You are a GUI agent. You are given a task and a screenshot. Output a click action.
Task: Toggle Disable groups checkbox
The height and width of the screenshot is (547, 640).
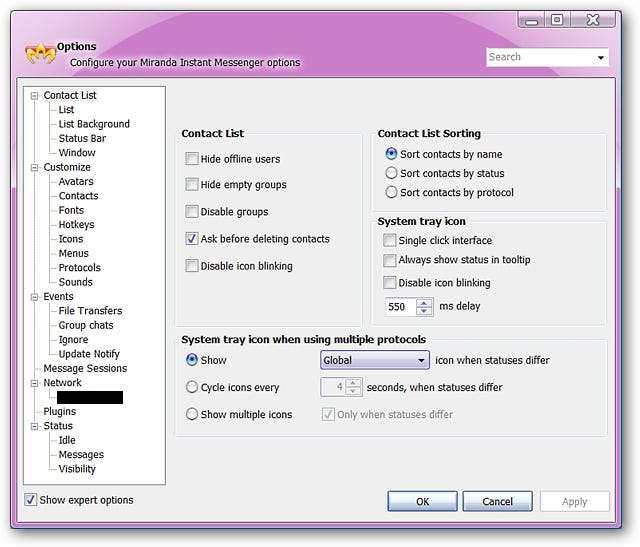pos(192,211)
